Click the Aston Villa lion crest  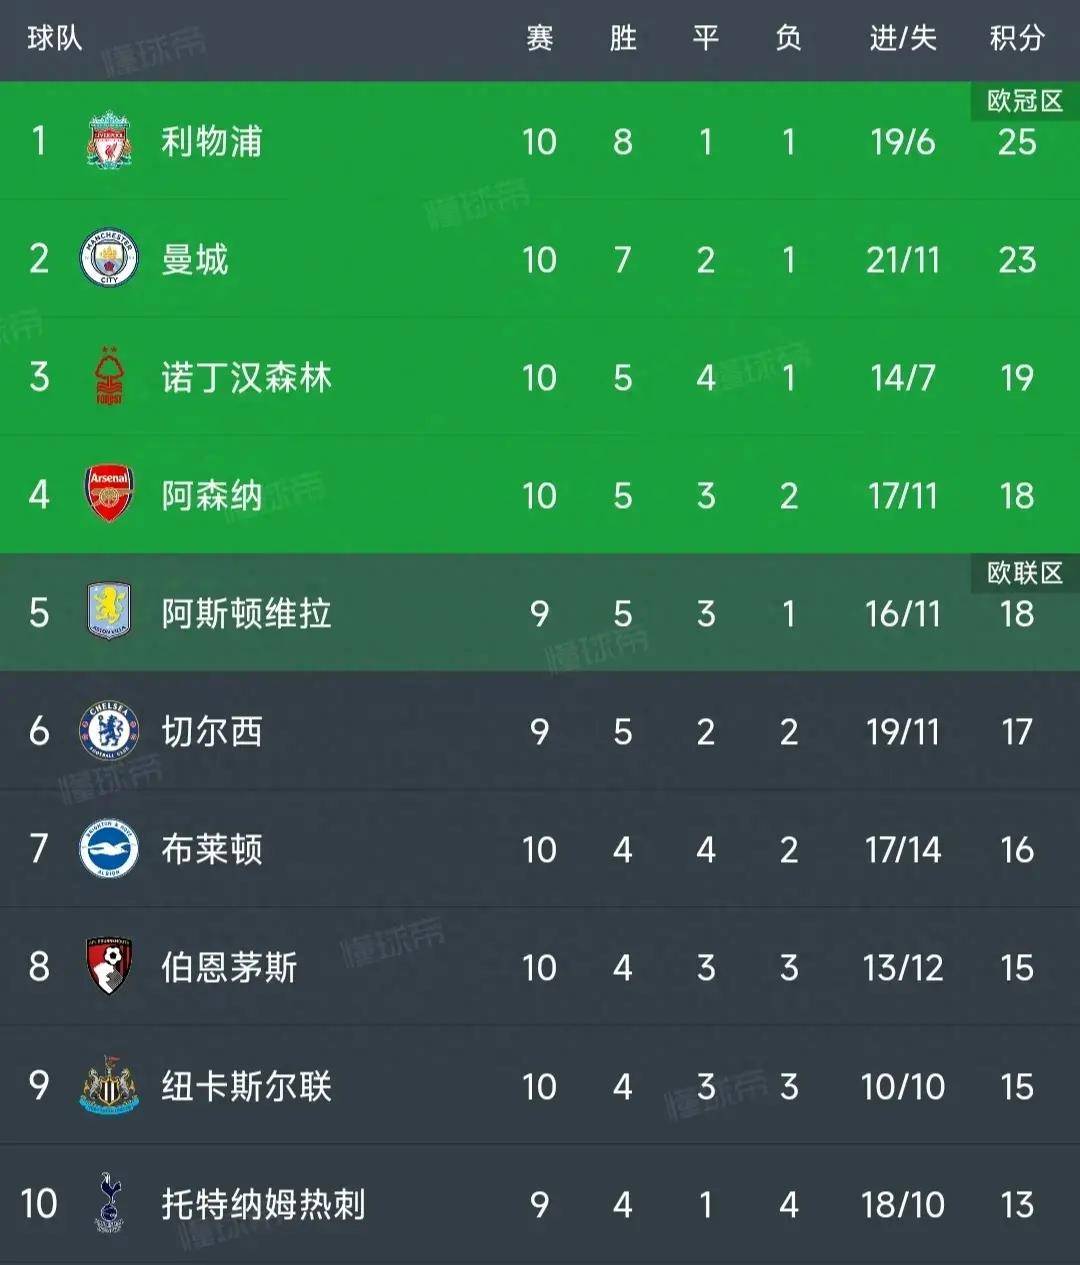tap(109, 612)
